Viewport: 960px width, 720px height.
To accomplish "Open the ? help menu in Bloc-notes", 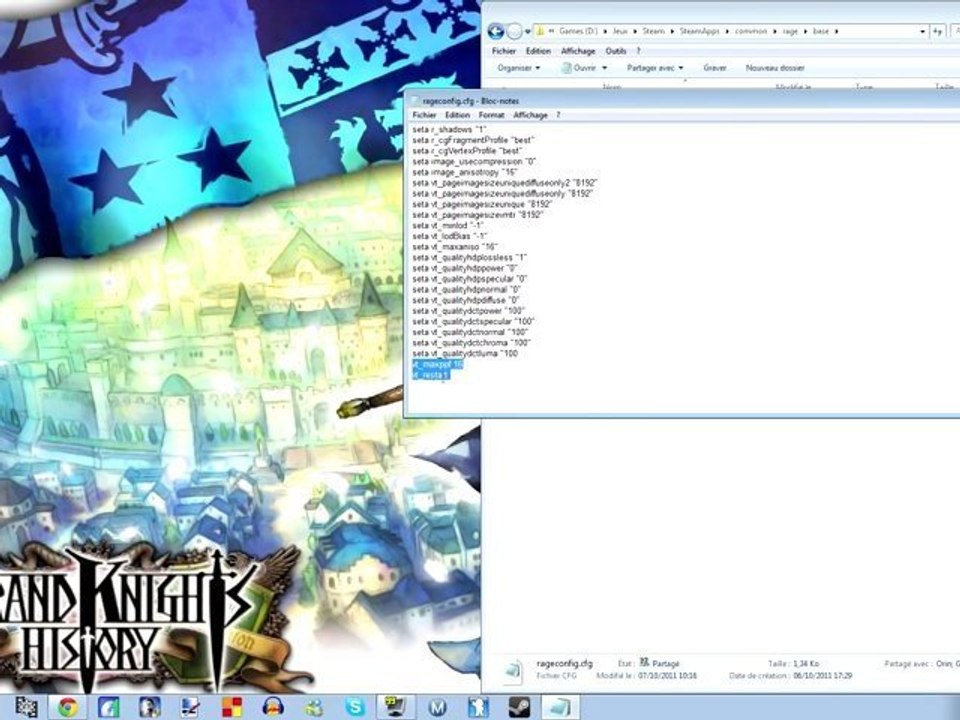I will [x=558, y=115].
